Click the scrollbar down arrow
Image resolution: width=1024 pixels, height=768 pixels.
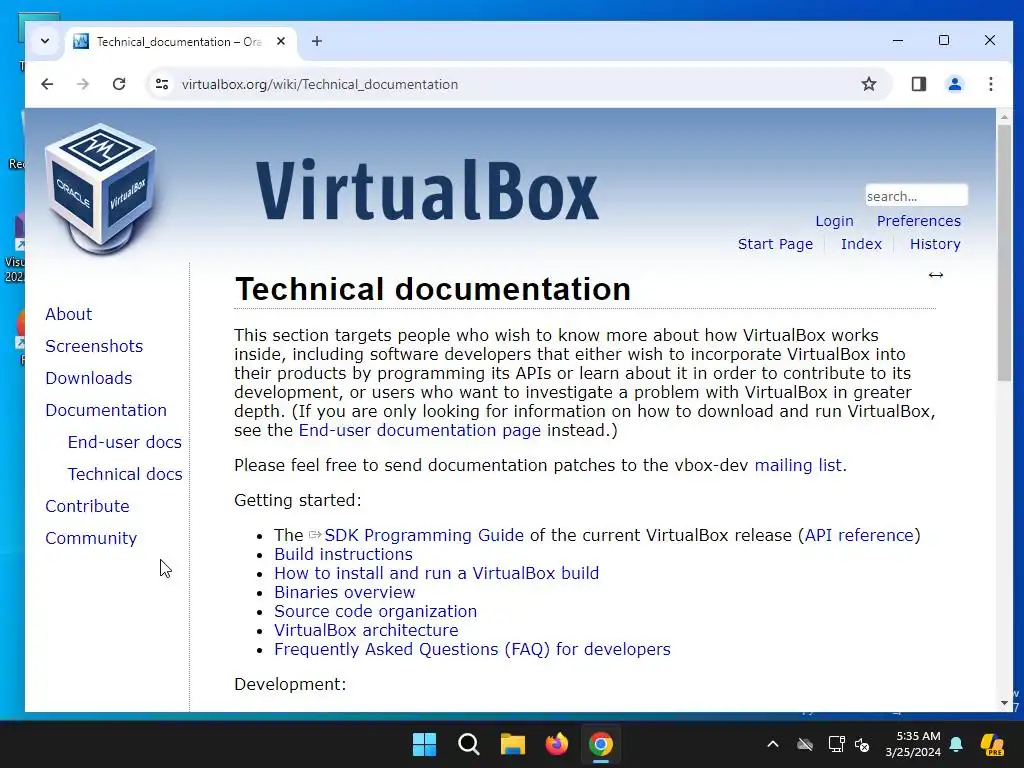pos(1004,703)
